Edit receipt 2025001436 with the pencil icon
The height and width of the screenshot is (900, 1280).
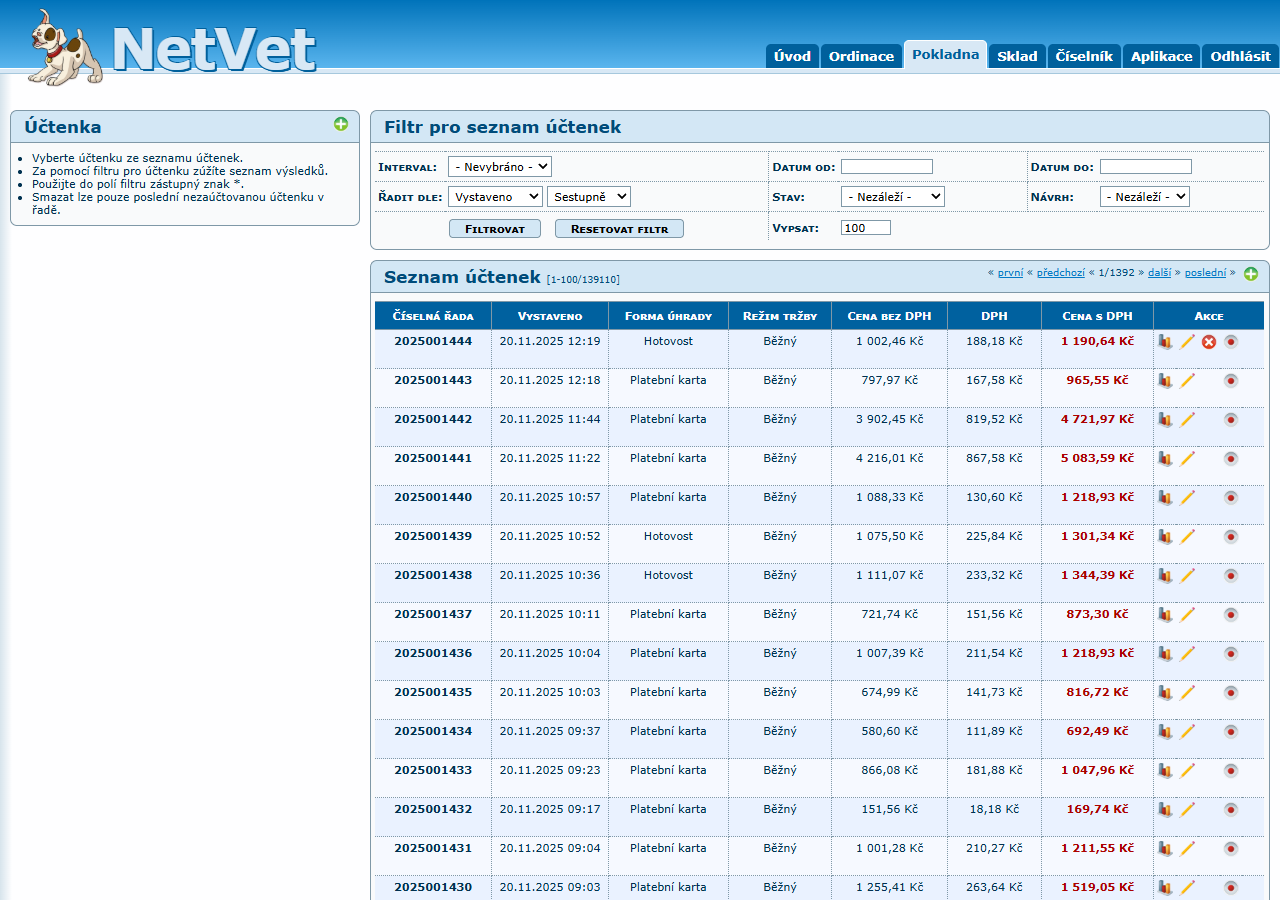pos(1188,653)
